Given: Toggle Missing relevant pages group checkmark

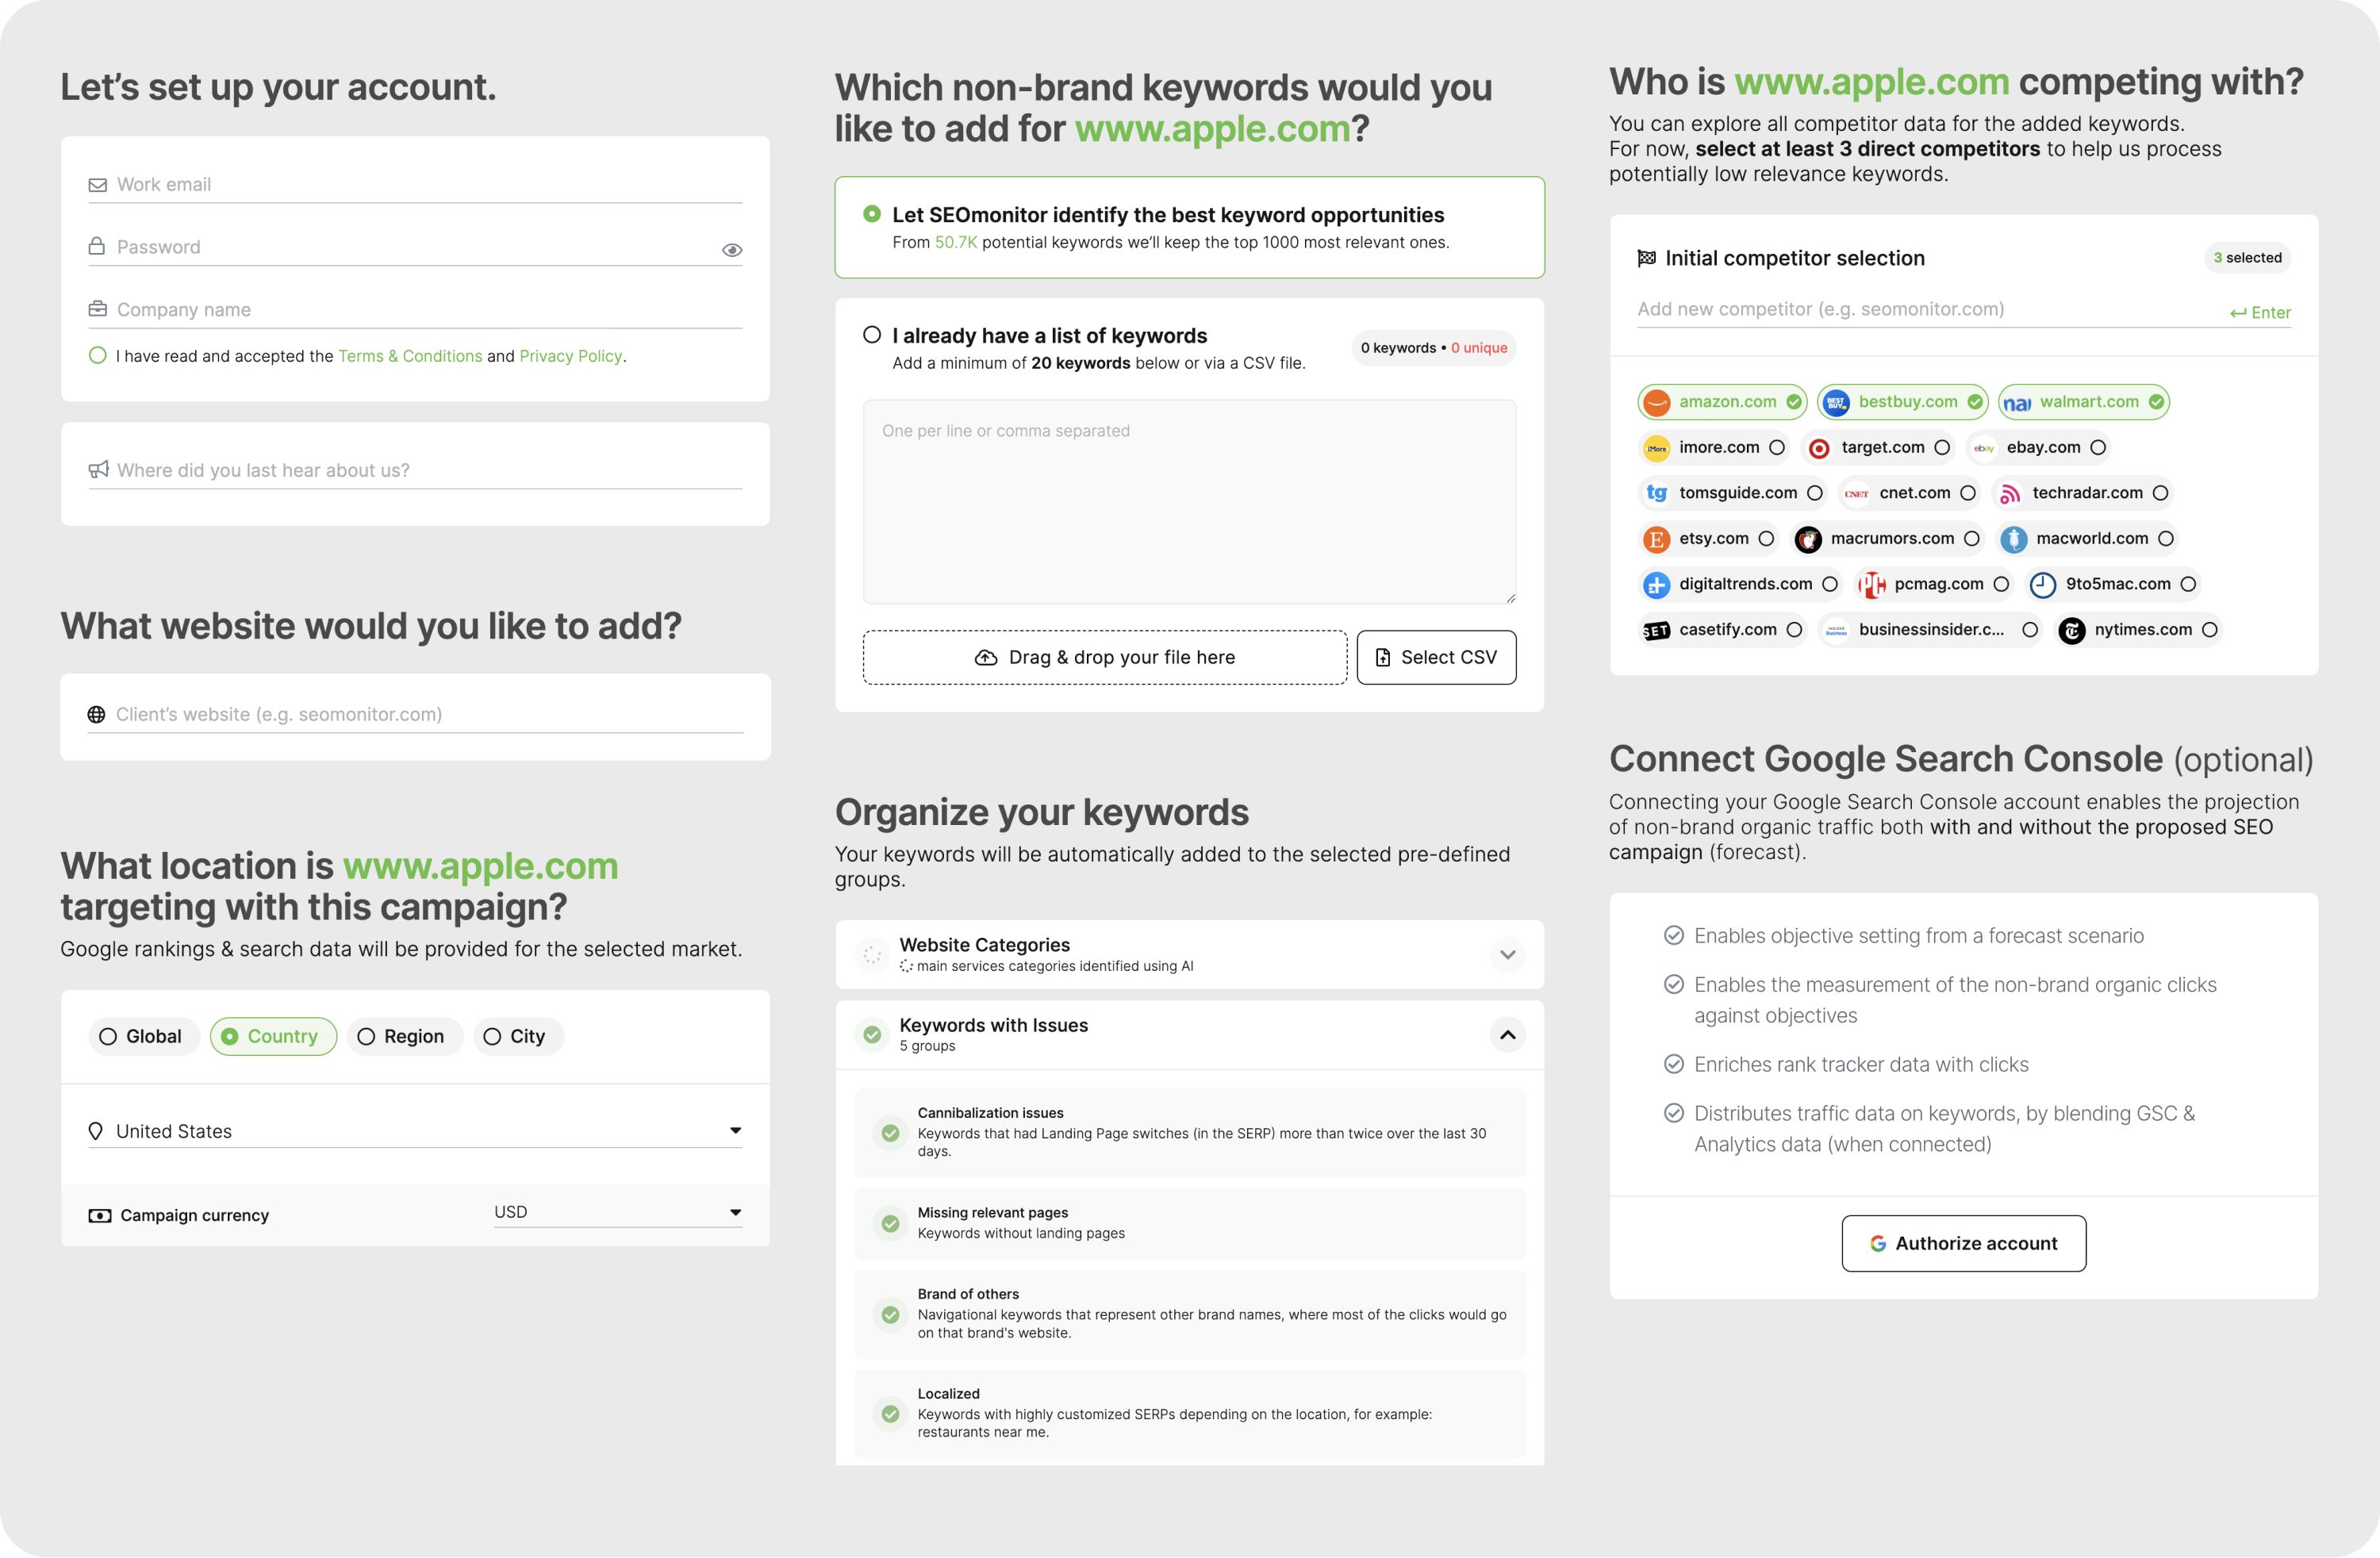Looking at the screenshot, I should coord(890,1224).
